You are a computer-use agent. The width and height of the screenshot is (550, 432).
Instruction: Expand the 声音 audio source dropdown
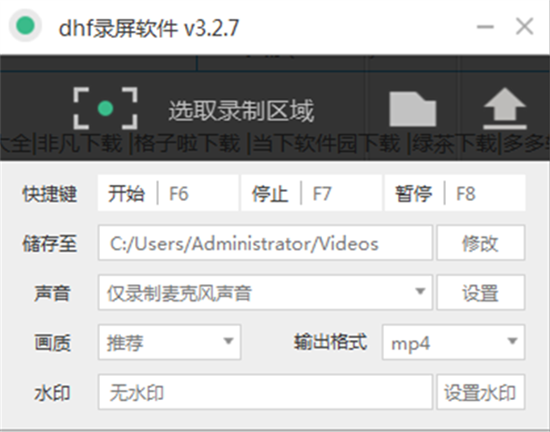265,292
